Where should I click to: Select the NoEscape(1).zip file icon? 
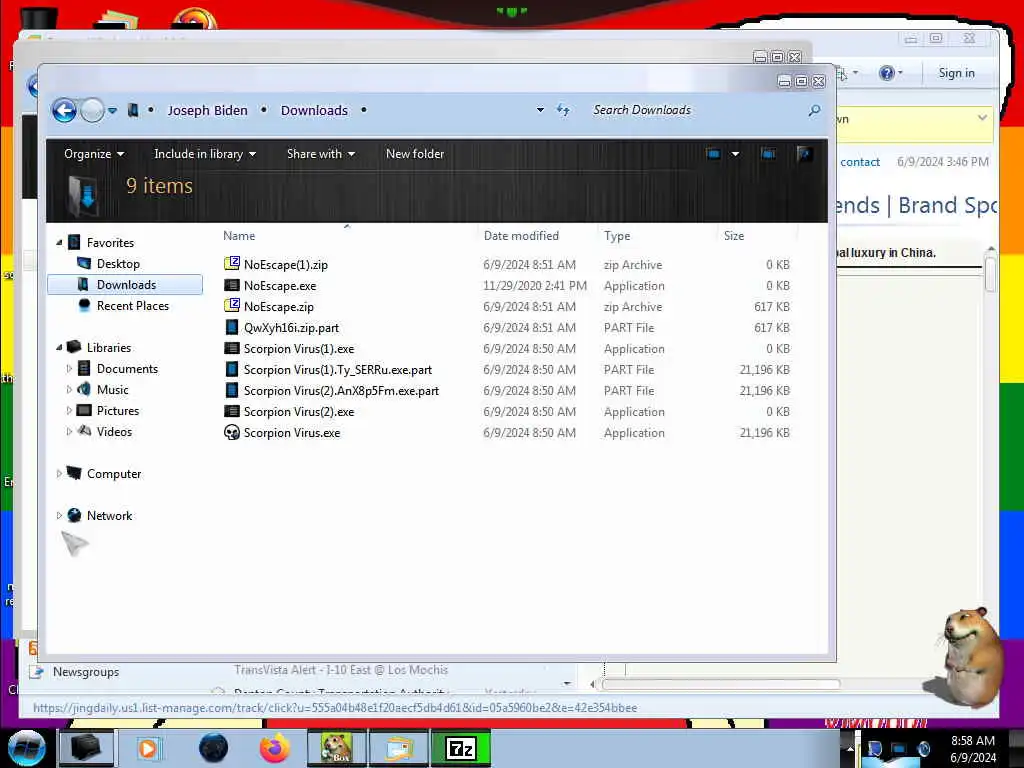(x=232, y=264)
